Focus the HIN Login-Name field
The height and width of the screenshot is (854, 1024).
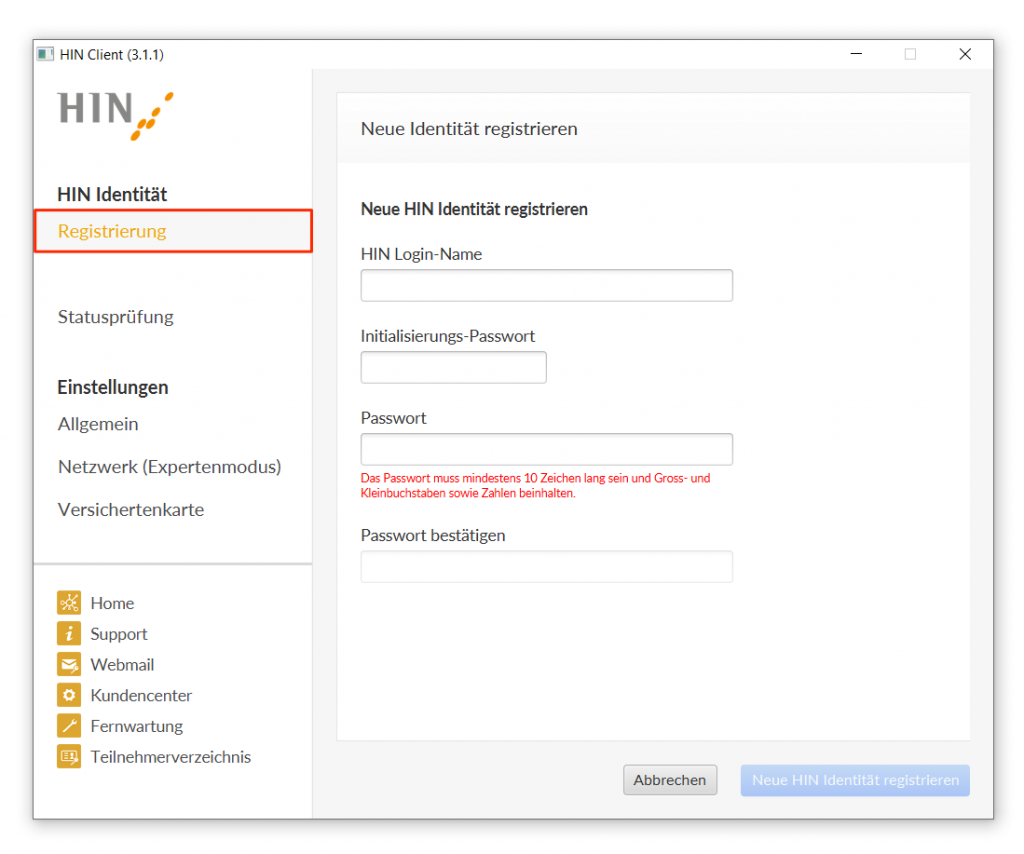[547, 285]
